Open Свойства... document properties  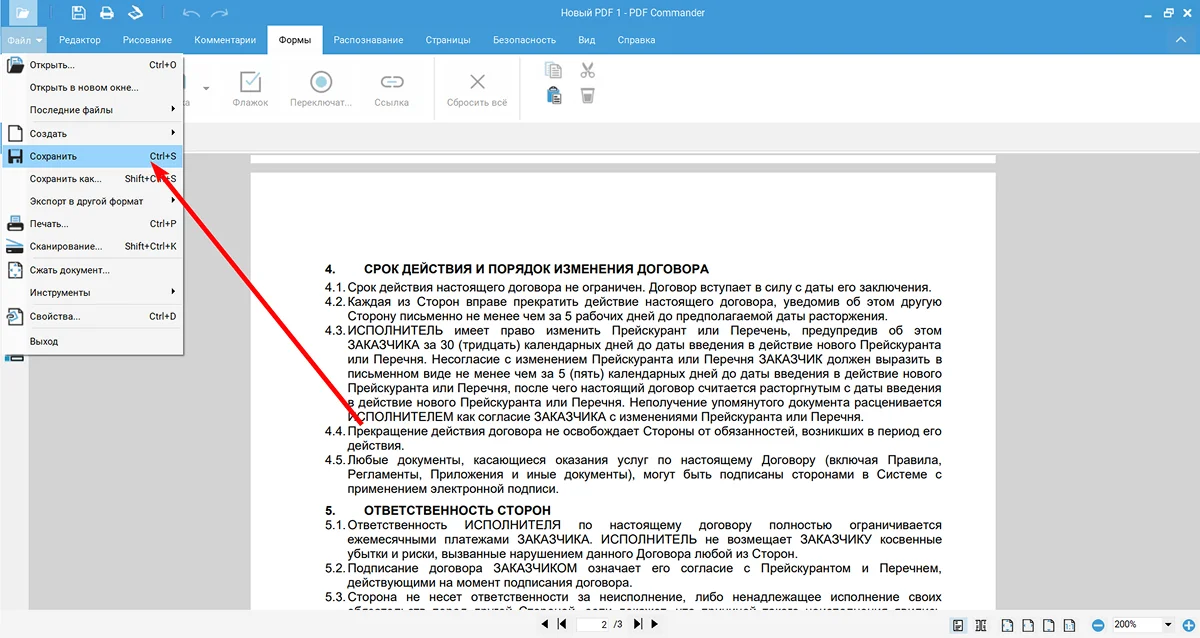(93, 316)
